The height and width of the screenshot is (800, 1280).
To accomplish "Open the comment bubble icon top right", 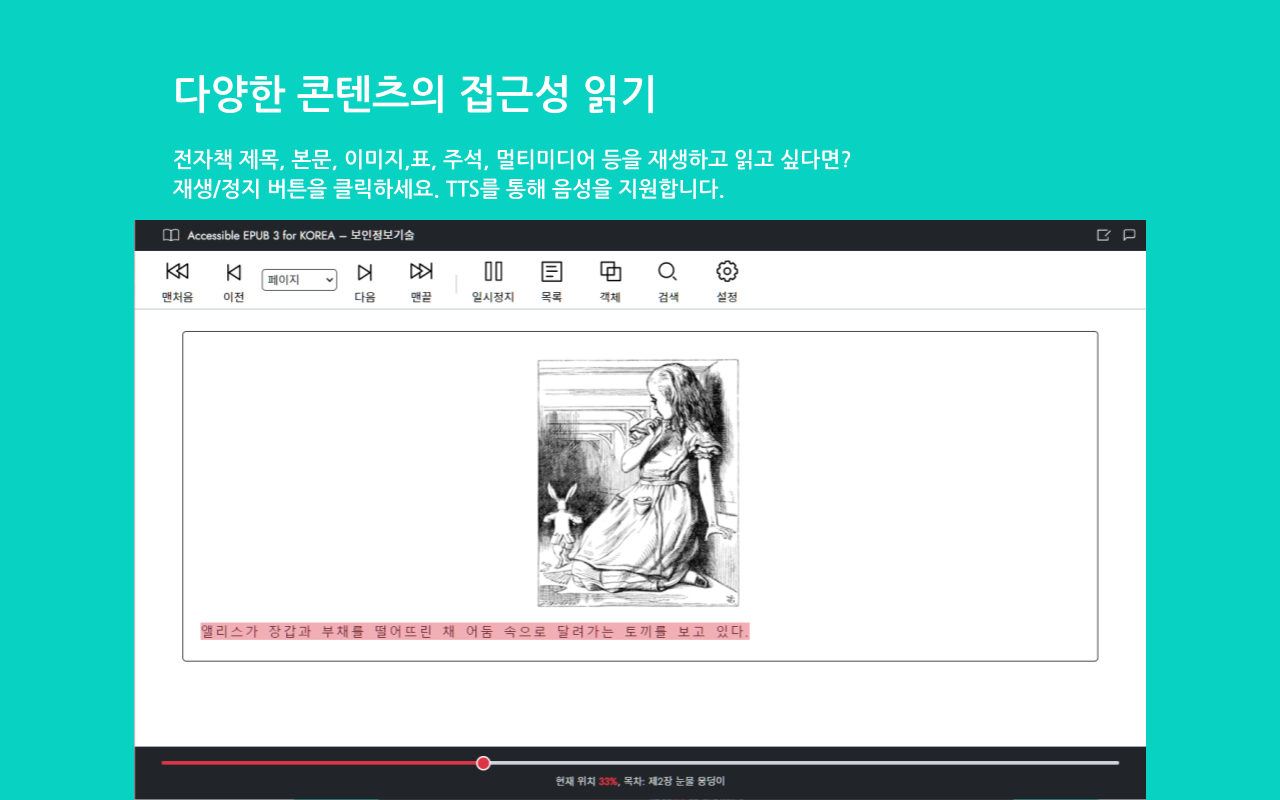I will tap(1128, 235).
